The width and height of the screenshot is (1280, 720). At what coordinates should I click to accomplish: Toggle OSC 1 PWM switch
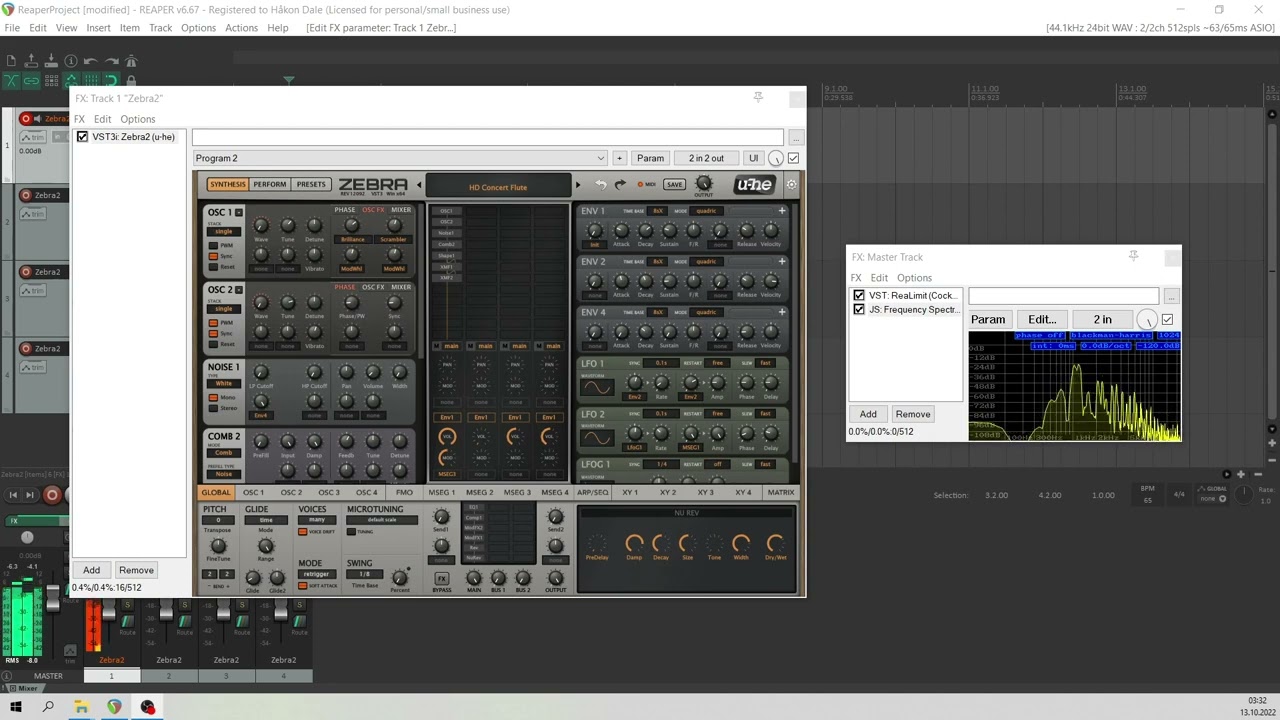tap(213, 245)
